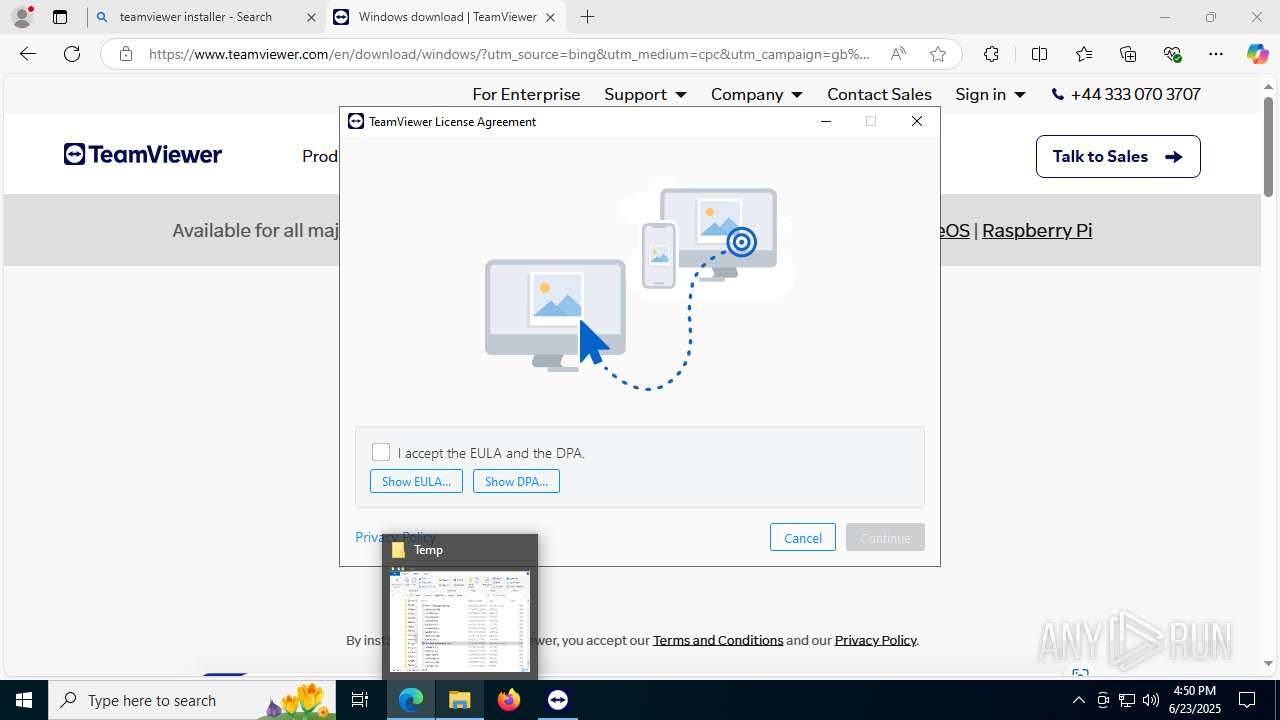This screenshot has width=1280, height=720.
Task: Click the Talk to Sales button
Action: point(1118,156)
